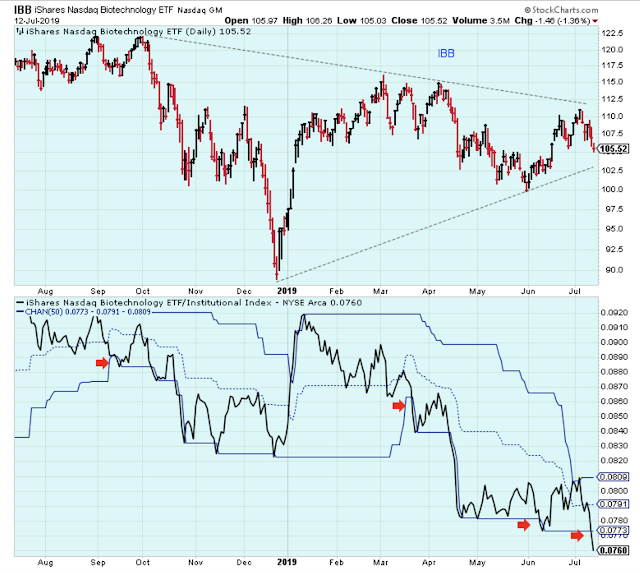Click the 112.5 price axis label
Viewport: 640px width, 573px height.
point(612,99)
